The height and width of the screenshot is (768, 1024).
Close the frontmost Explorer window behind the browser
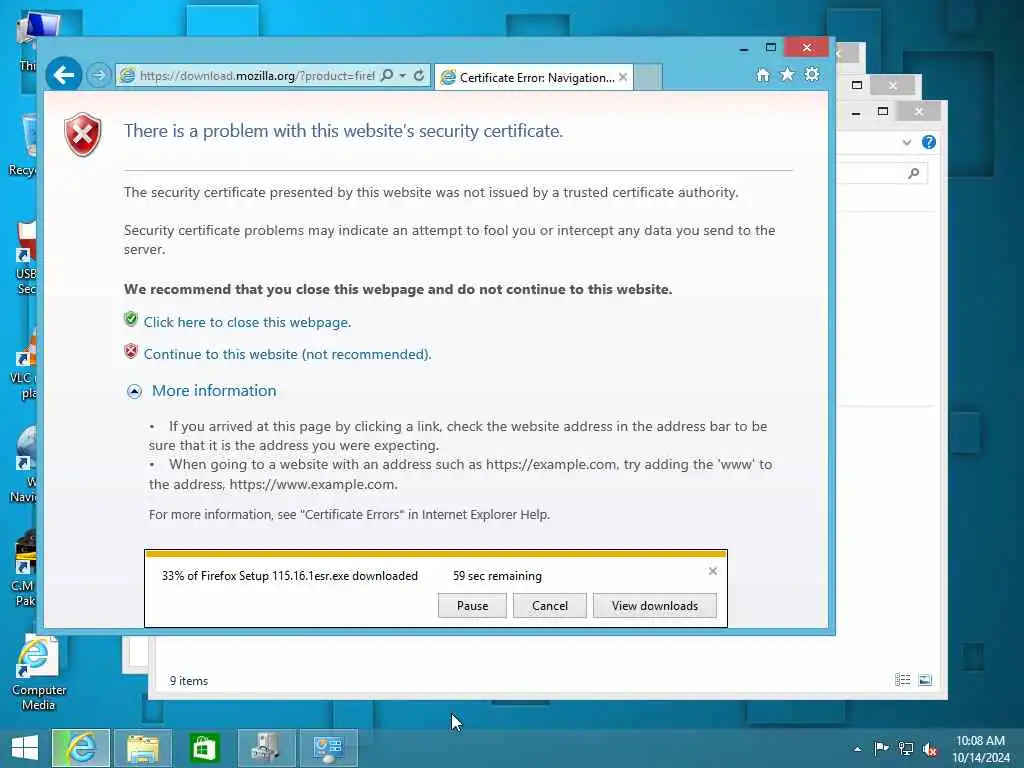coord(919,112)
